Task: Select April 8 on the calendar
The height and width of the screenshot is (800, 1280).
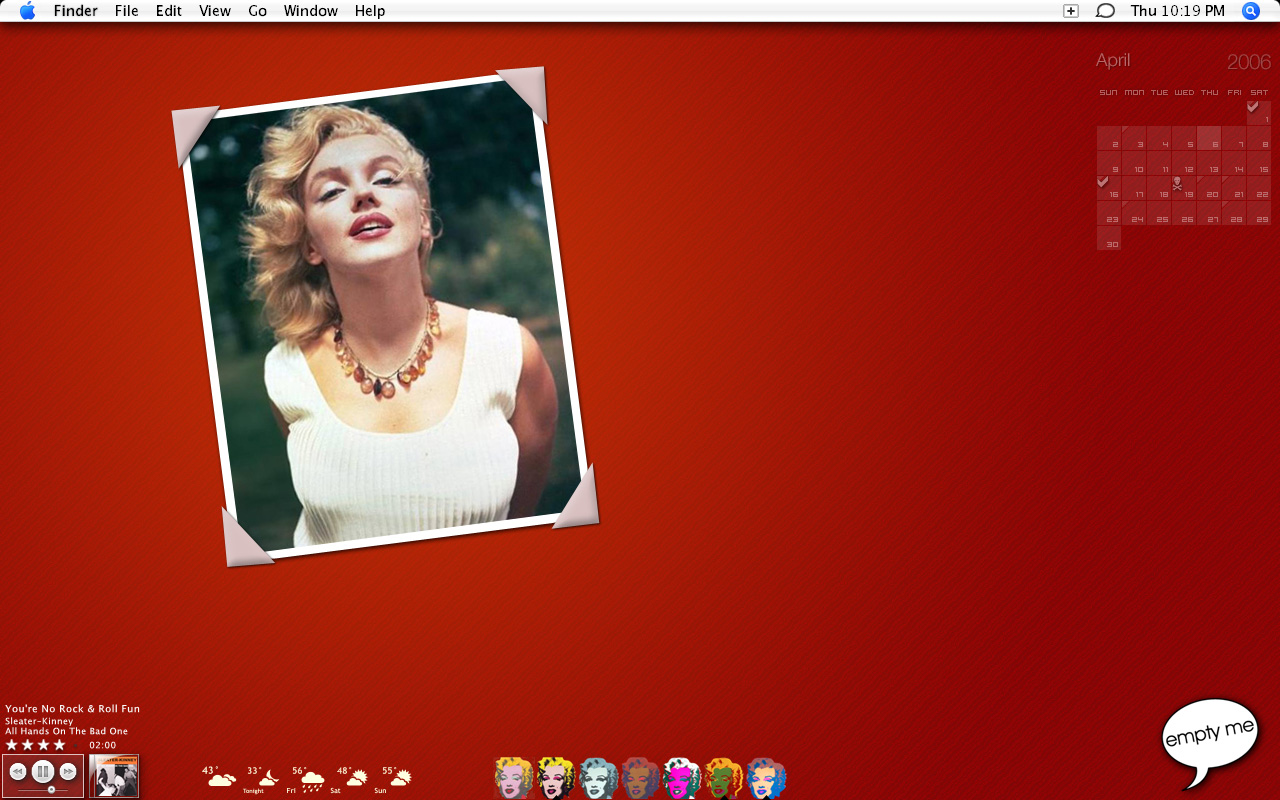Action: (x=1259, y=138)
